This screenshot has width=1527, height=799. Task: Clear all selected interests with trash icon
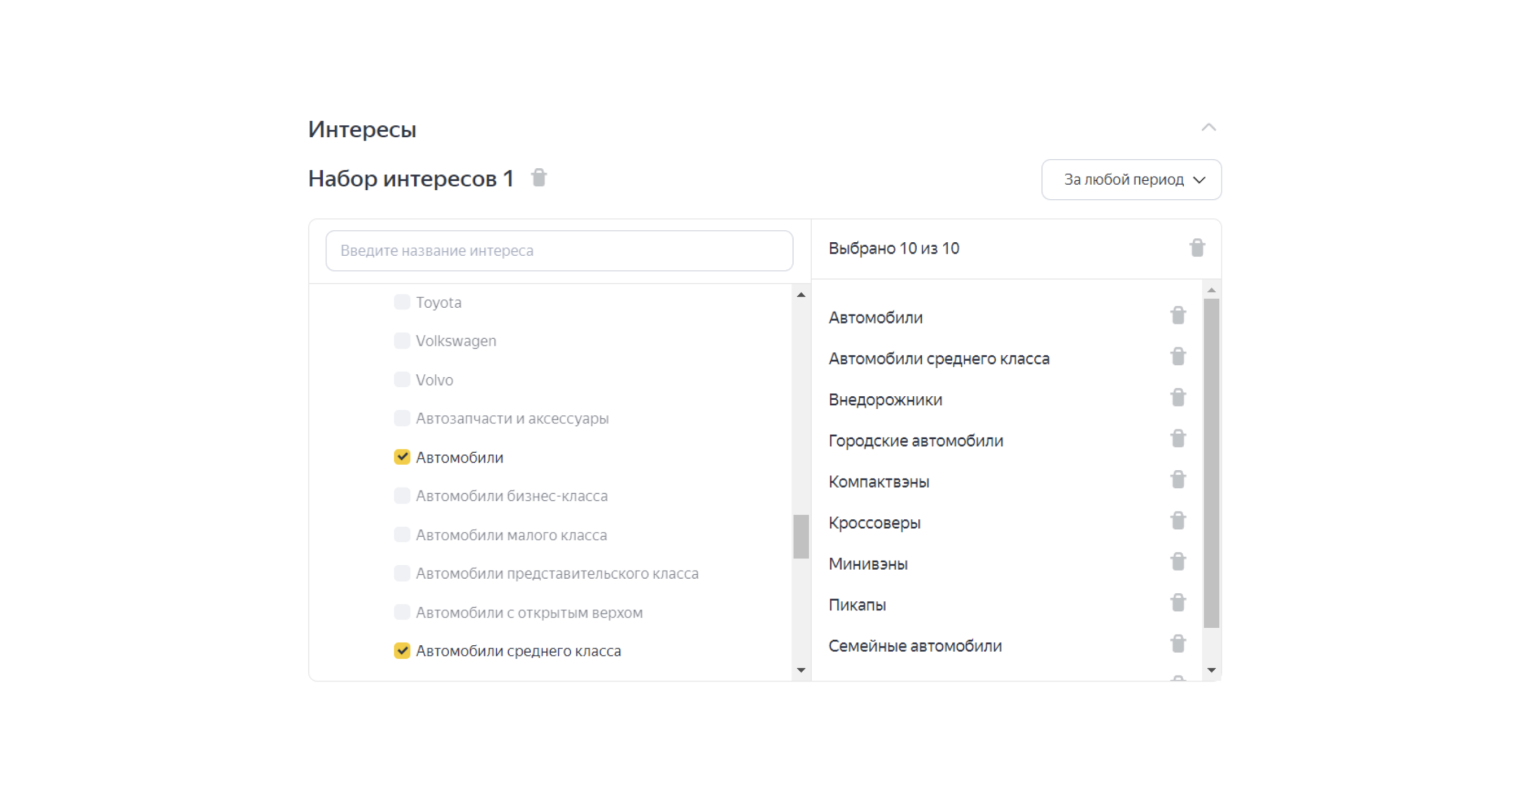1197,248
